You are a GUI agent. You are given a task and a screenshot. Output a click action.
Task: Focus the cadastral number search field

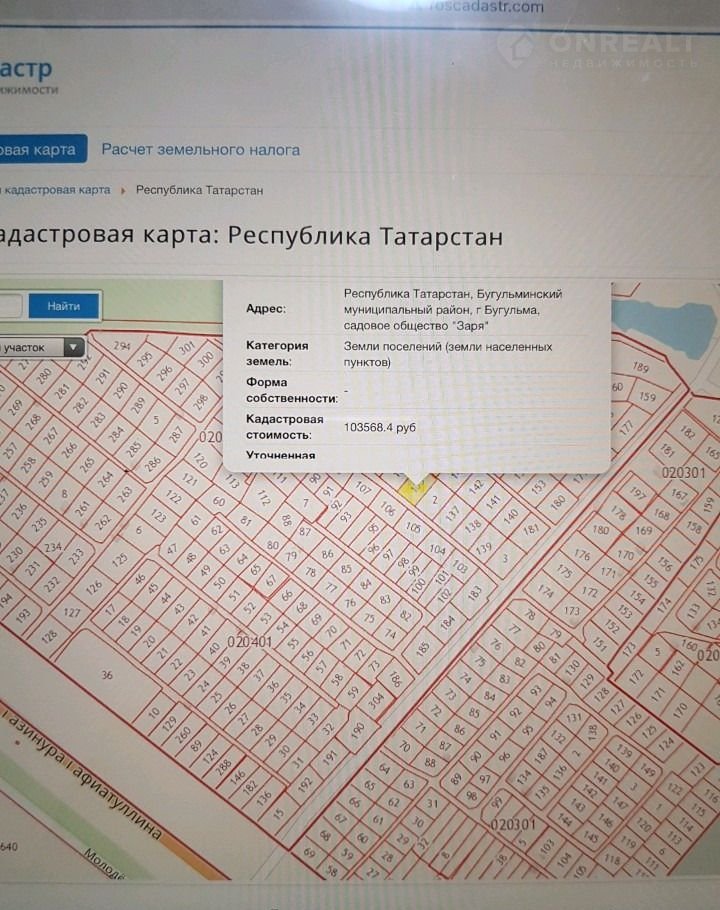point(8,306)
